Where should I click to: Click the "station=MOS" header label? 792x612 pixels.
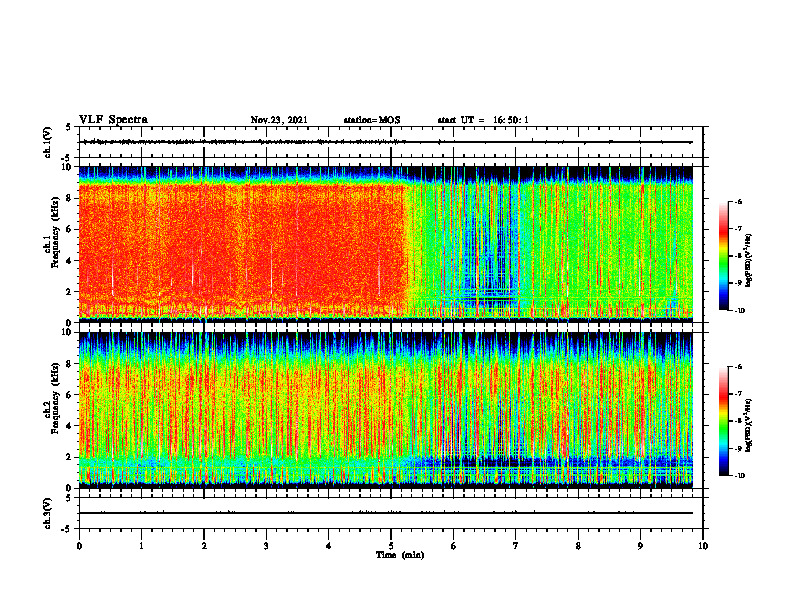coord(372,120)
